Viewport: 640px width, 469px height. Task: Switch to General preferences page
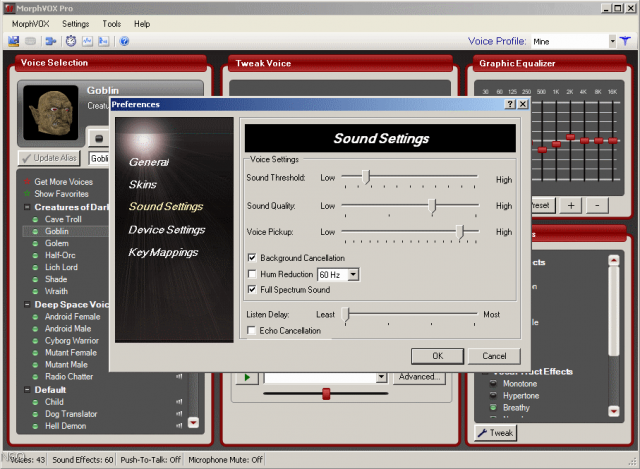149,162
